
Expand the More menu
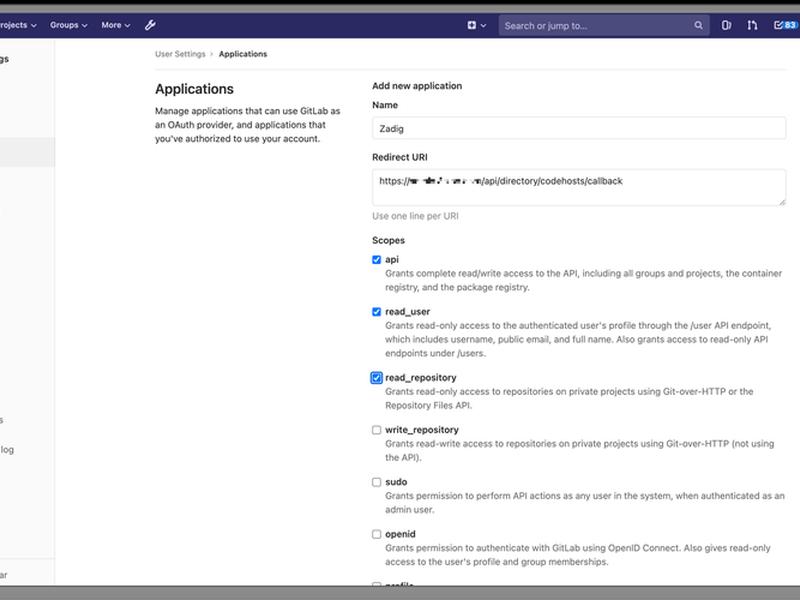tap(116, 25)
